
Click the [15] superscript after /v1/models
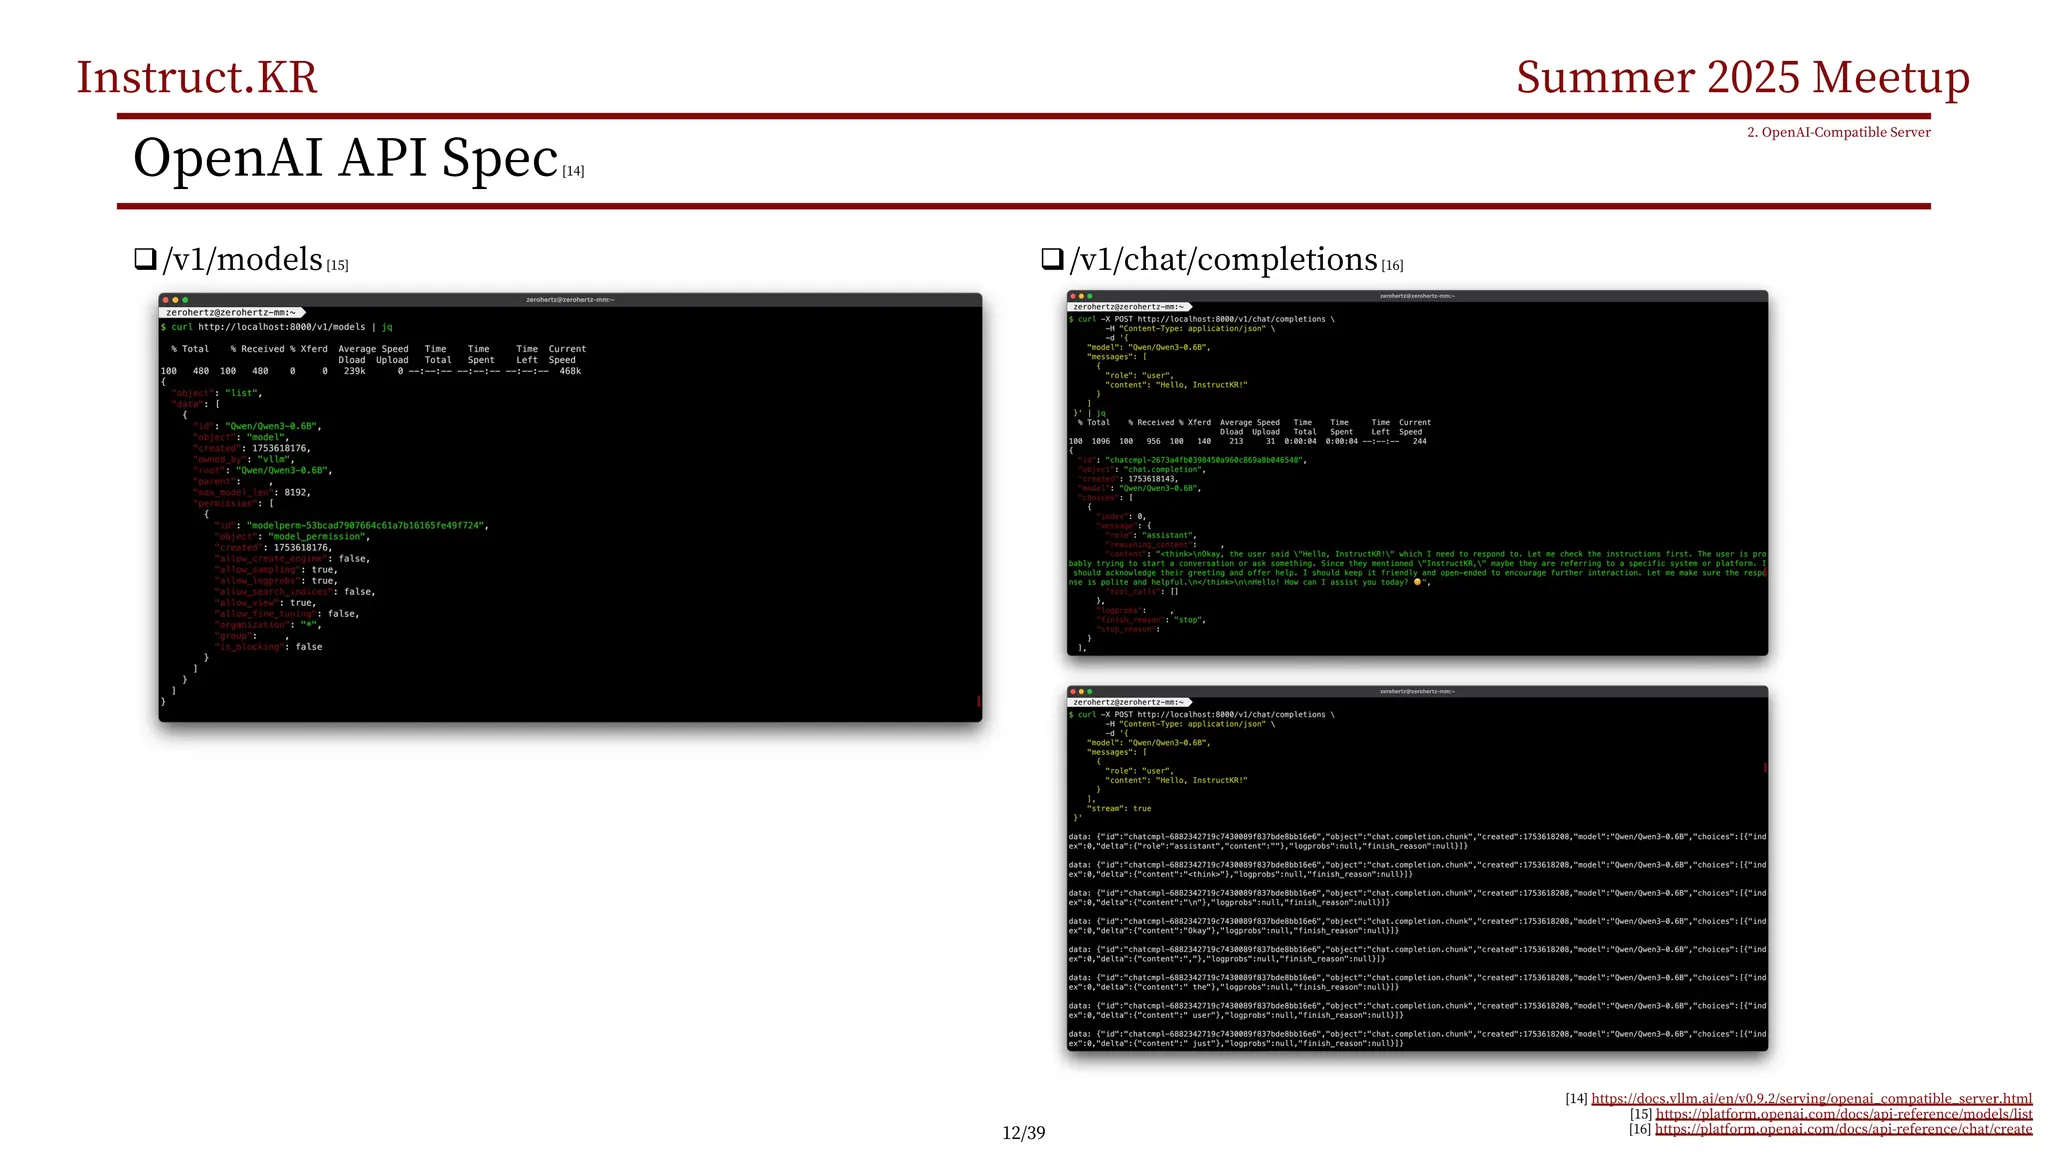337,265
